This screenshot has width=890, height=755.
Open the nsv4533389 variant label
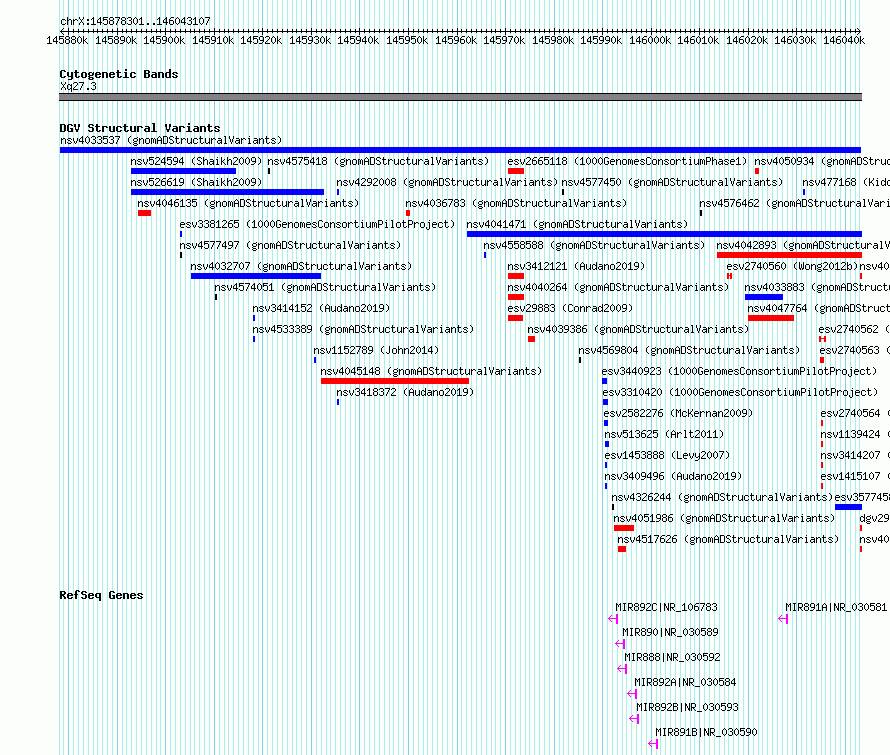coord(363,329)
